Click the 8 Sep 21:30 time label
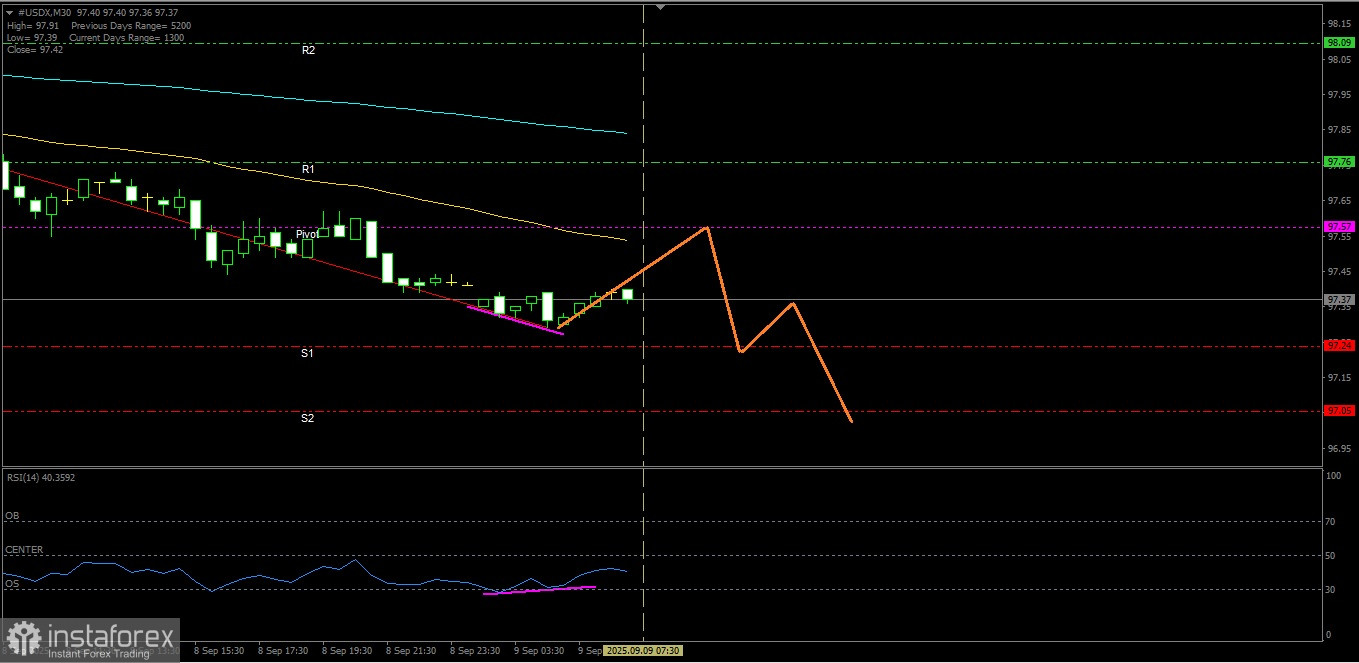Image resolution: width=1359 pixels, height=663 pixels. (x=411, y=651)
